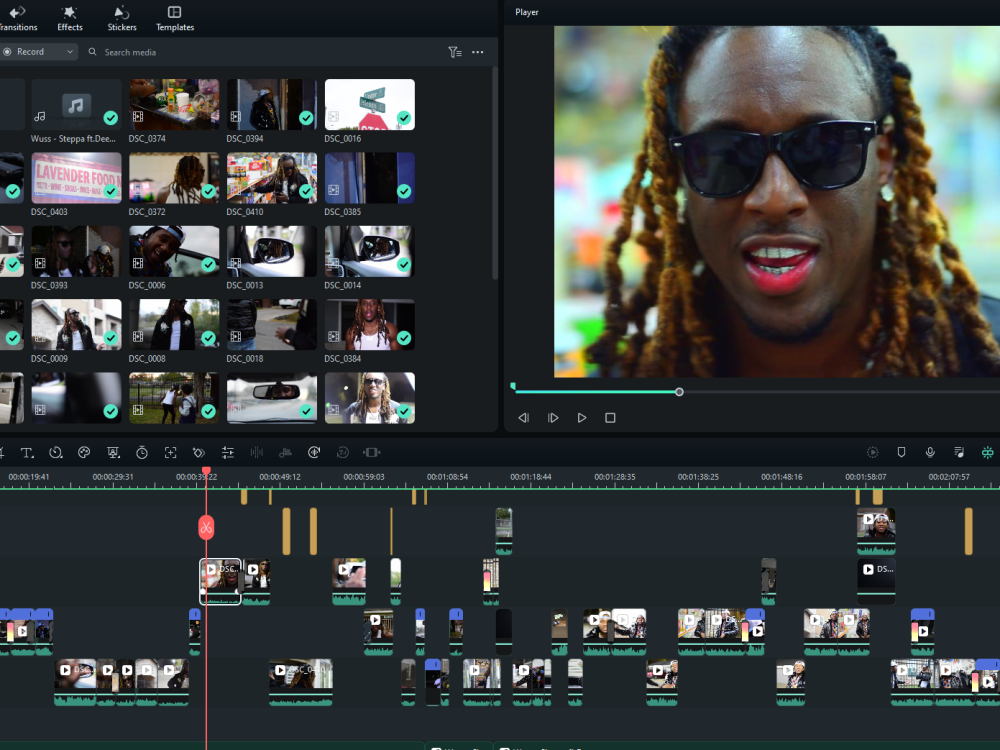Select the DSC_0016 media thumbnail
This screenshot has height=750, width=1000.
tap(370, 105)
